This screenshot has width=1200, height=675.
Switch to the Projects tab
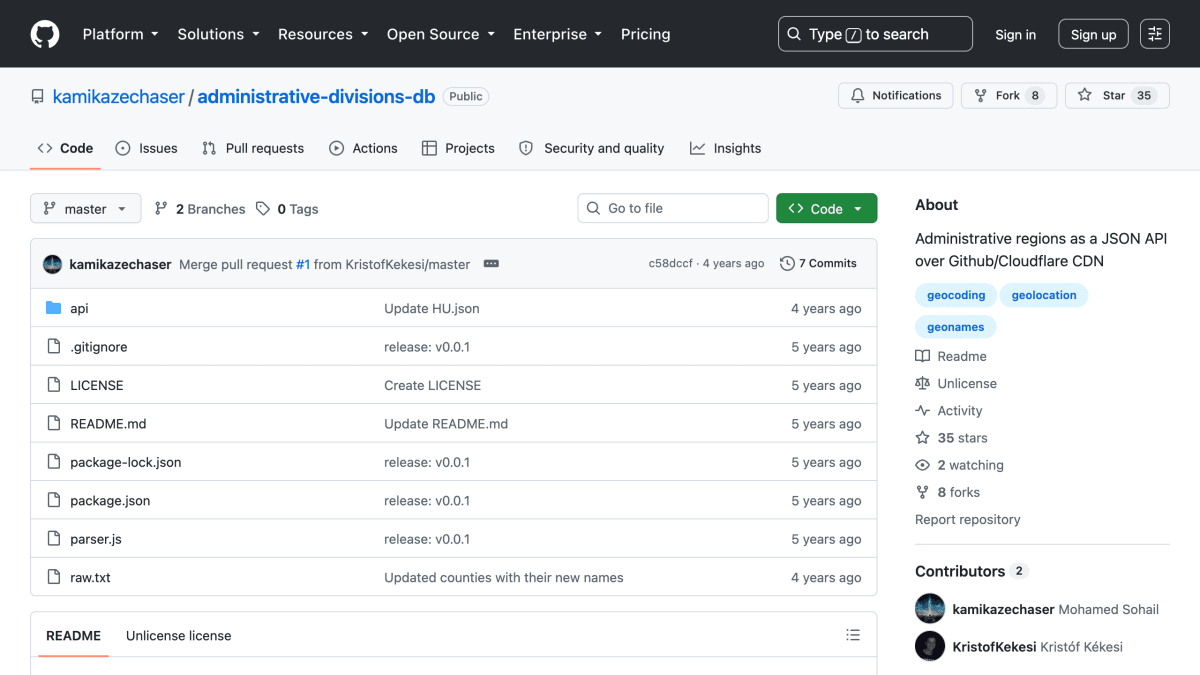[458, 148]
